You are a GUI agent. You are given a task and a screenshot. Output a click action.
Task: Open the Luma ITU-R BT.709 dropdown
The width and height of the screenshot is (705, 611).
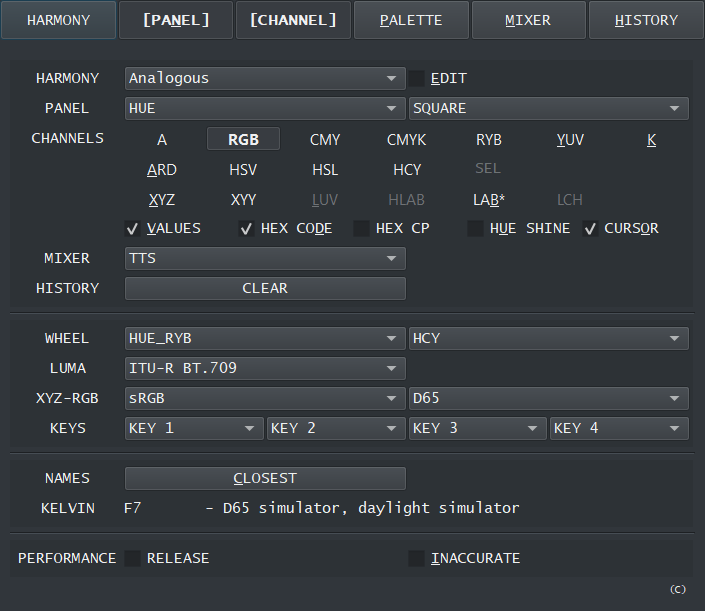(265, 368)
